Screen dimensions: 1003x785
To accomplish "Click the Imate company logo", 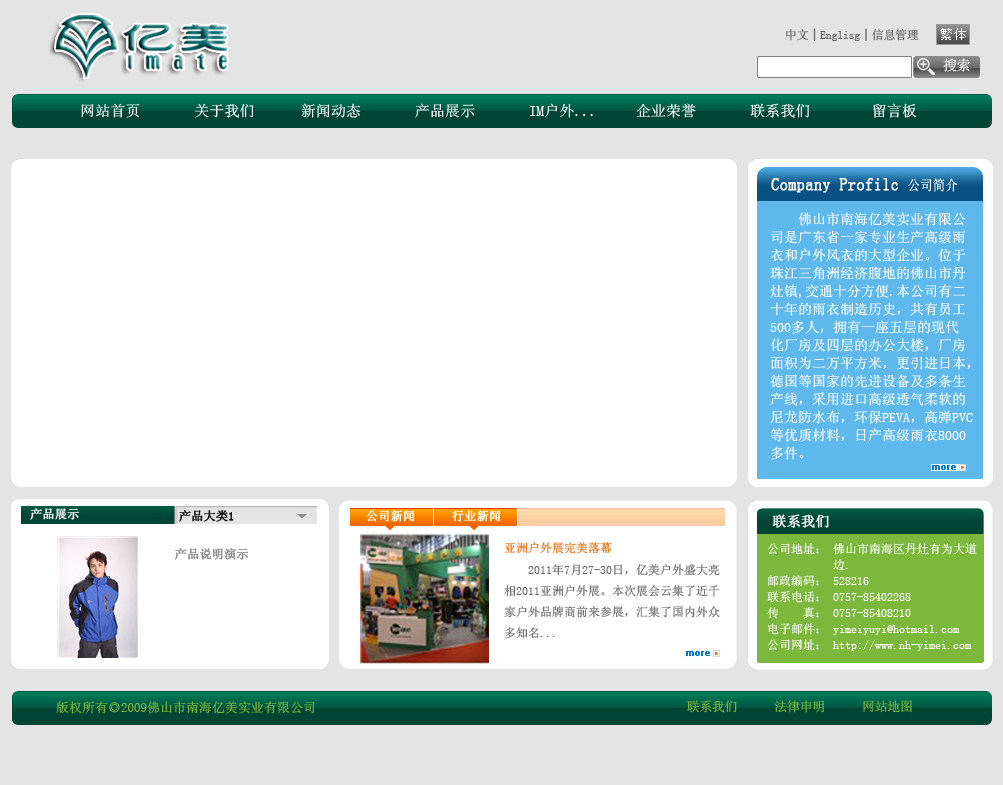I will point(140,47).
